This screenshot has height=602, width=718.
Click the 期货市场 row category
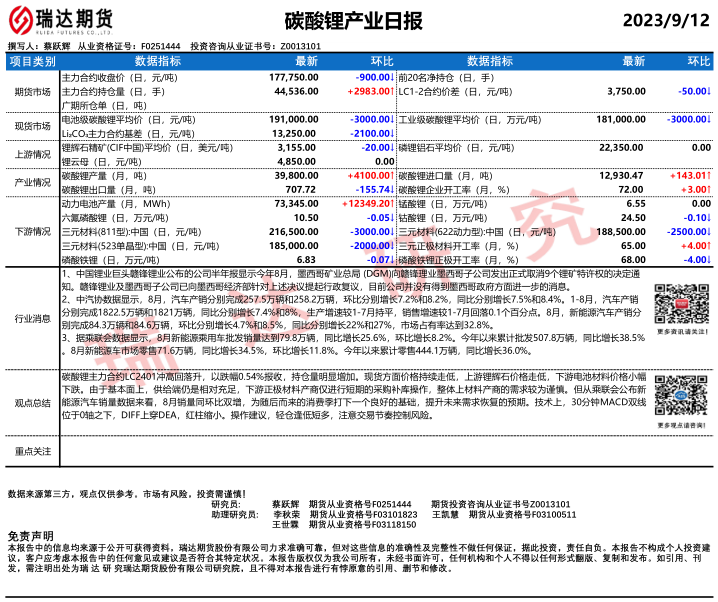point(31,90)
